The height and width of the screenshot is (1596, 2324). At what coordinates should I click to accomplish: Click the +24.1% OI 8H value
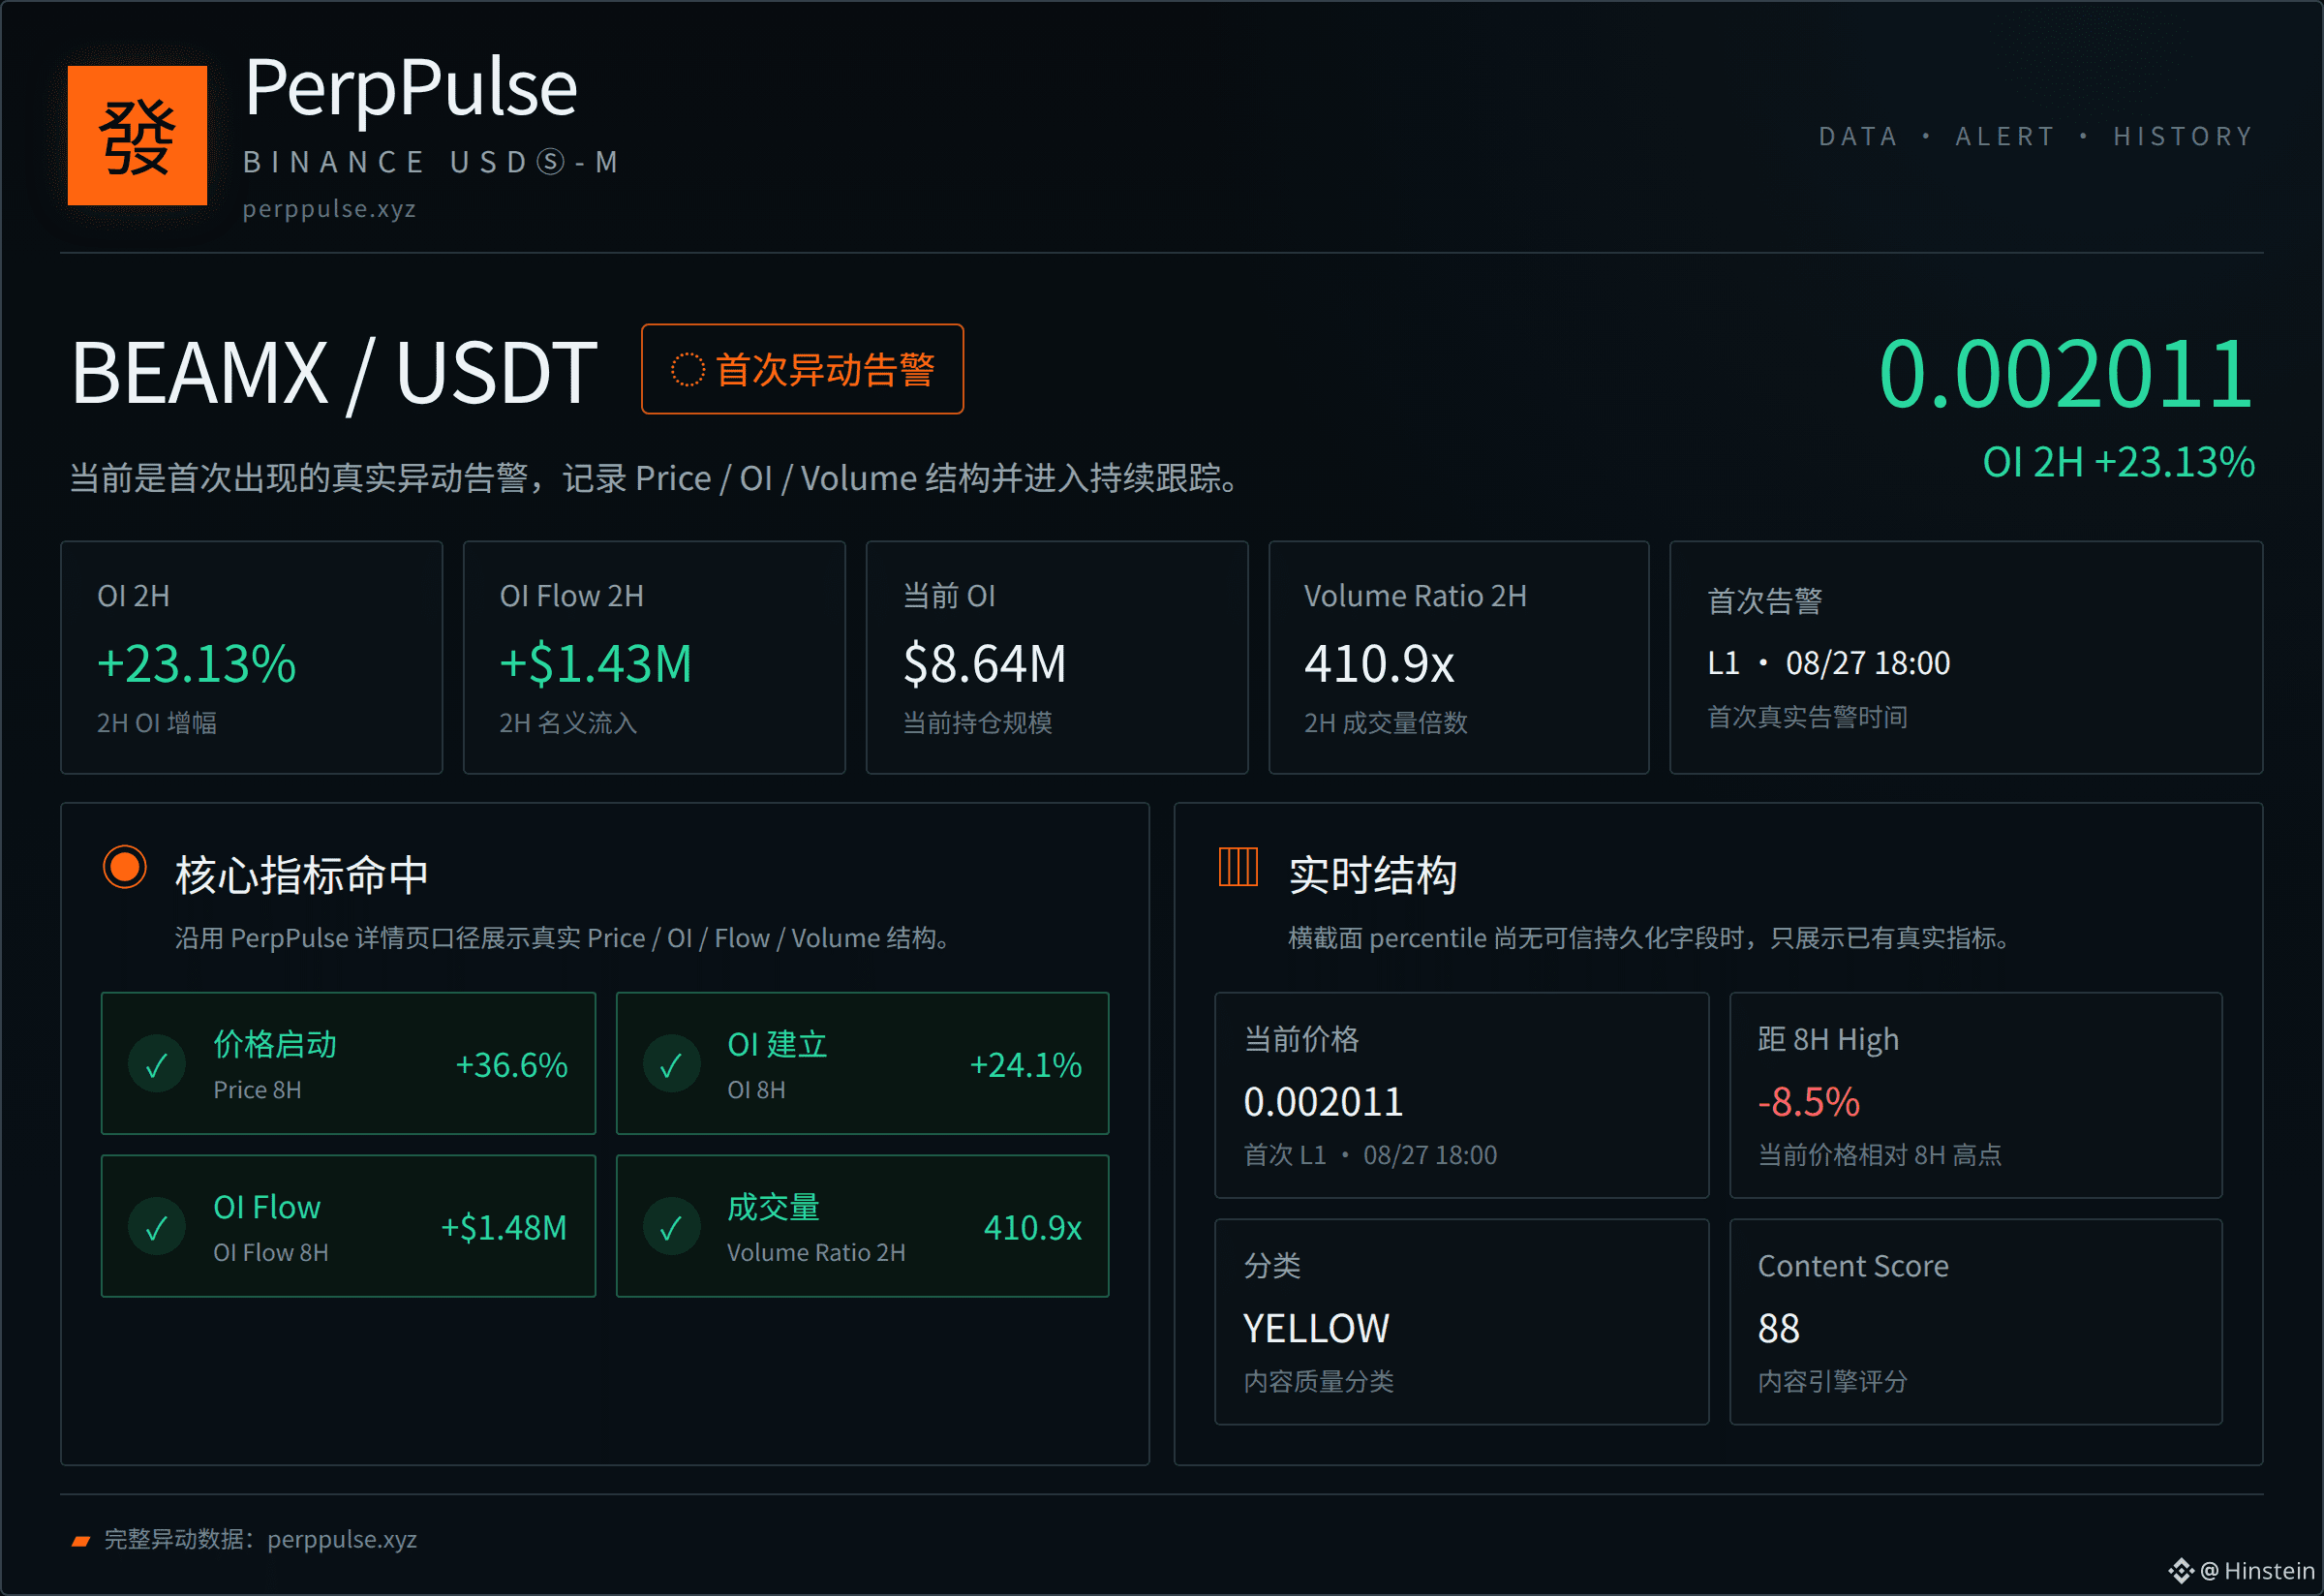[1025, 1065]
